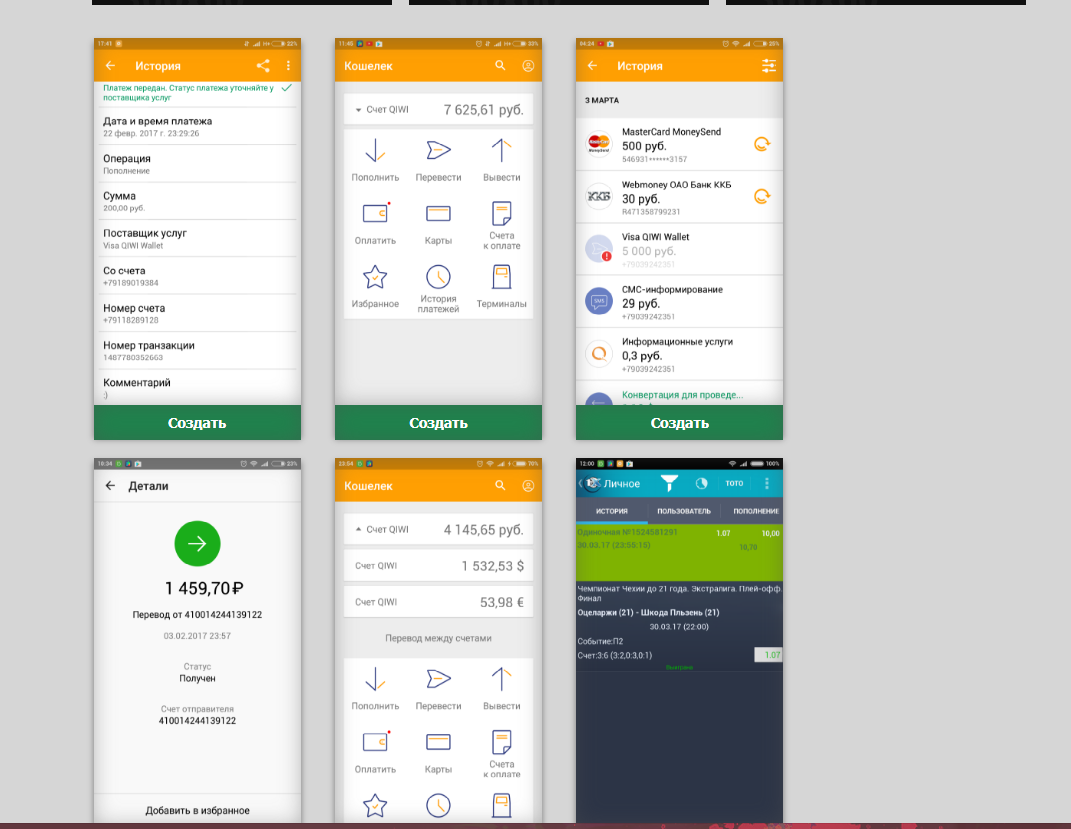Select Счет QIWI 53,98 € account row
Image resolution: width=1071 pixels, height=829 pixels.
(439, 602)
